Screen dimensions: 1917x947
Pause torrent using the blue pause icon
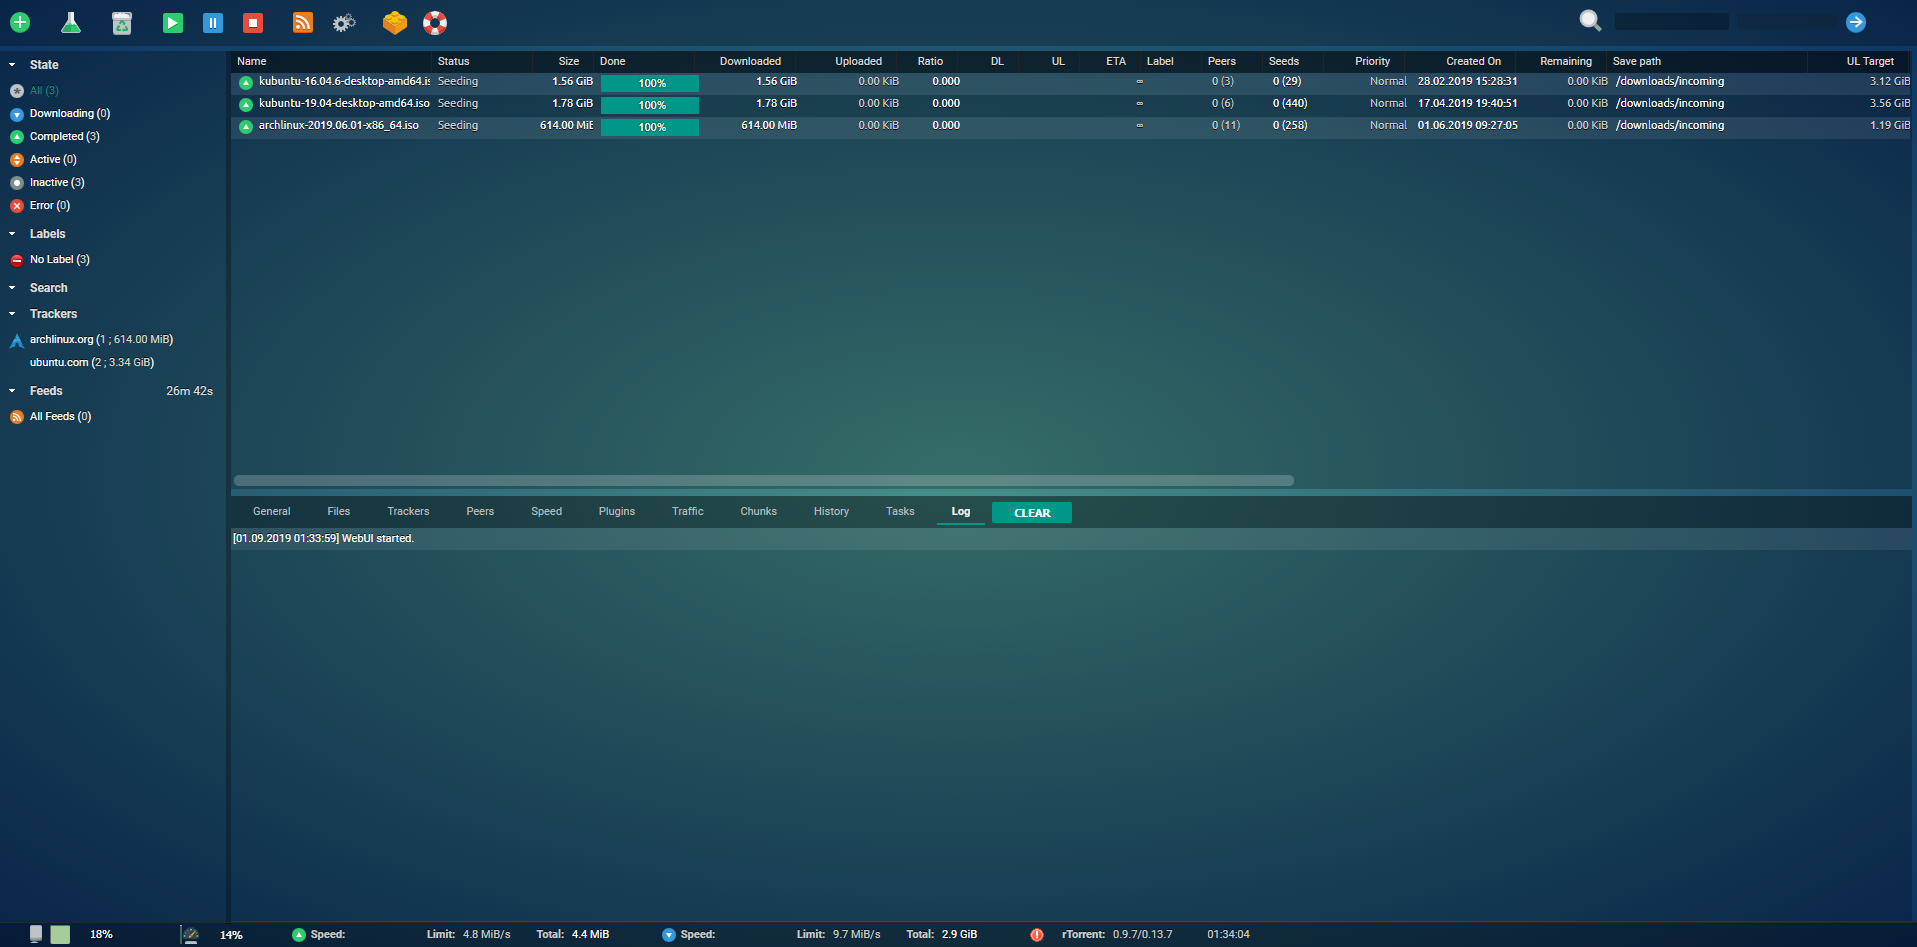pyautogui.click(x=213, y=23)
